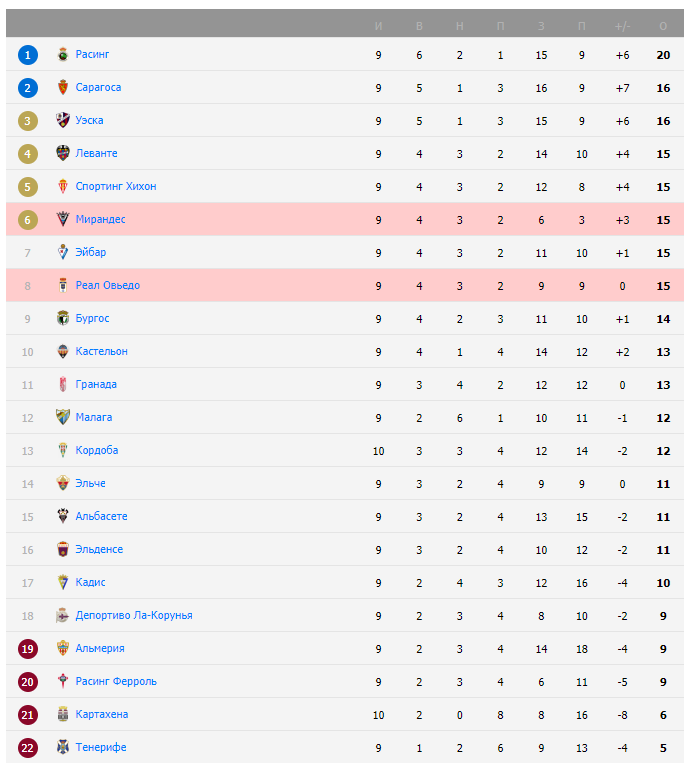Click the dark red position 22 badge

(28, 747)
